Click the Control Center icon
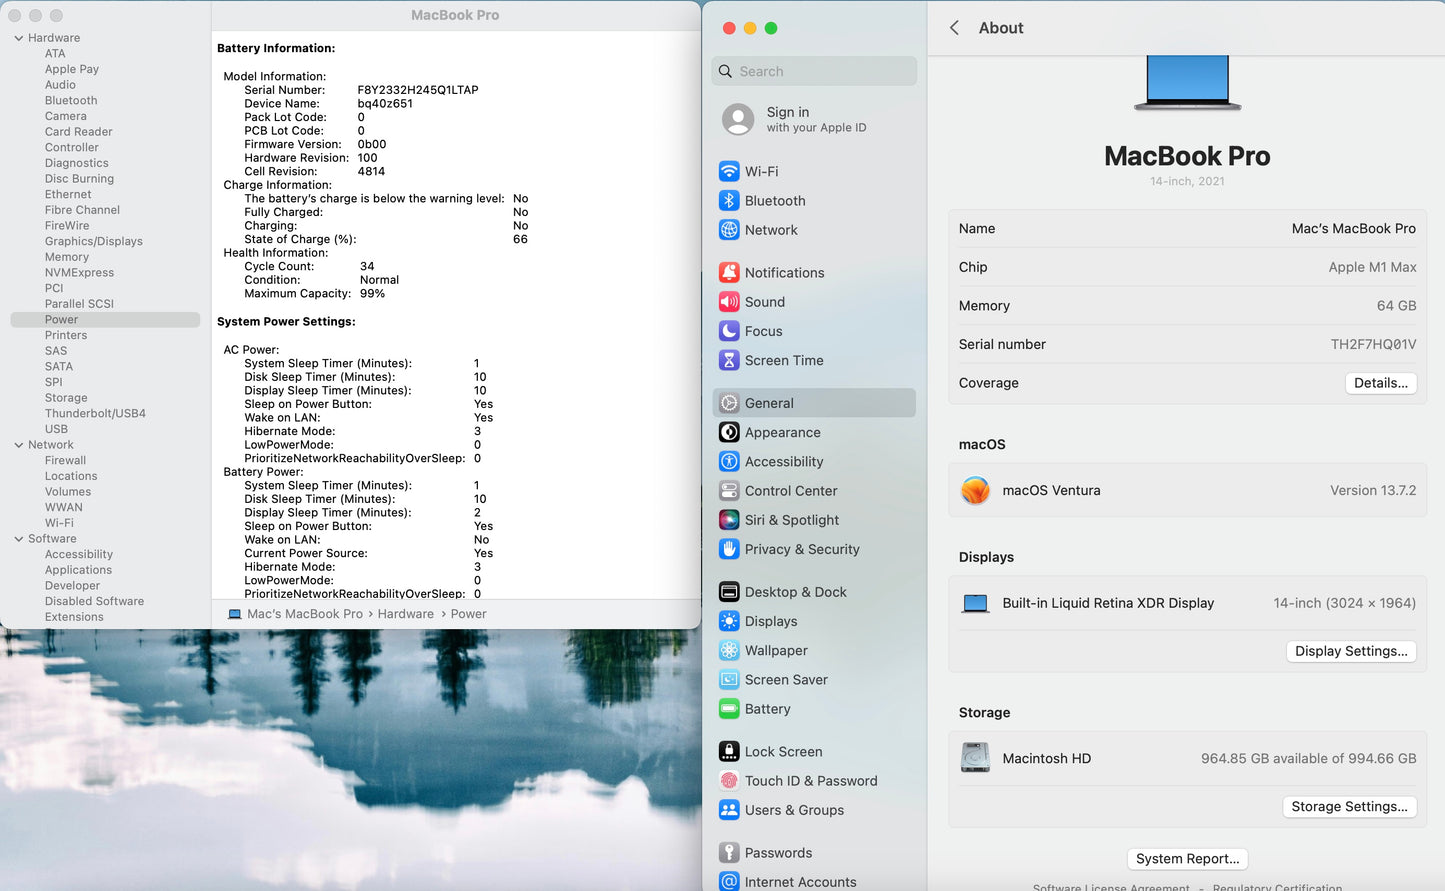This screenshot has height=891, width=1445. (x=729, y=490)
